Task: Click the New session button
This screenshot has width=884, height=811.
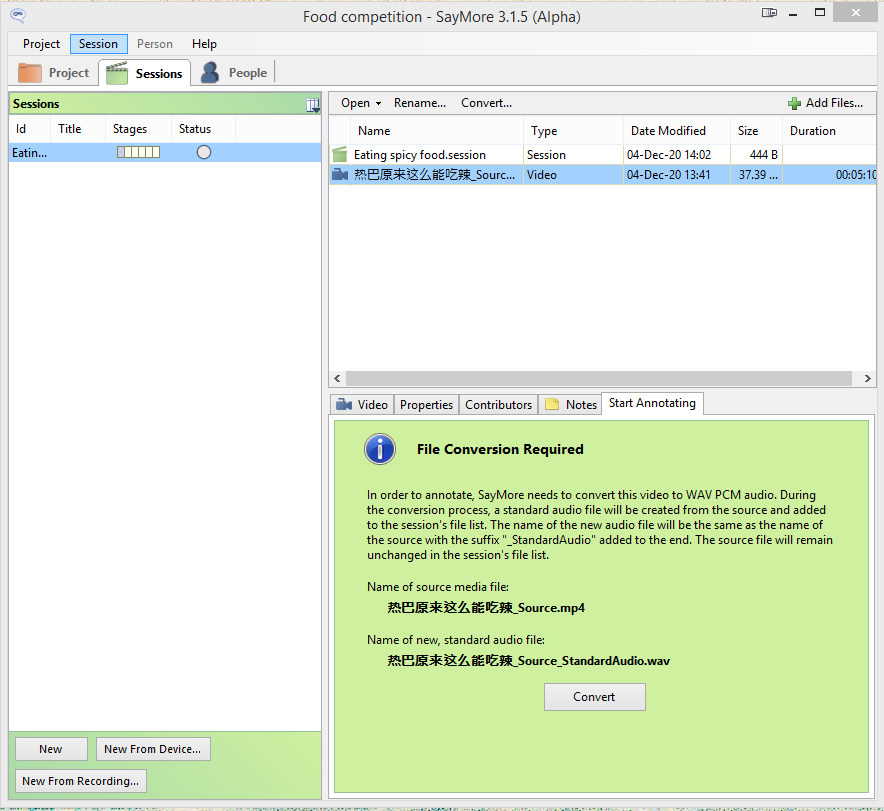Action: [x=51, y=749]
